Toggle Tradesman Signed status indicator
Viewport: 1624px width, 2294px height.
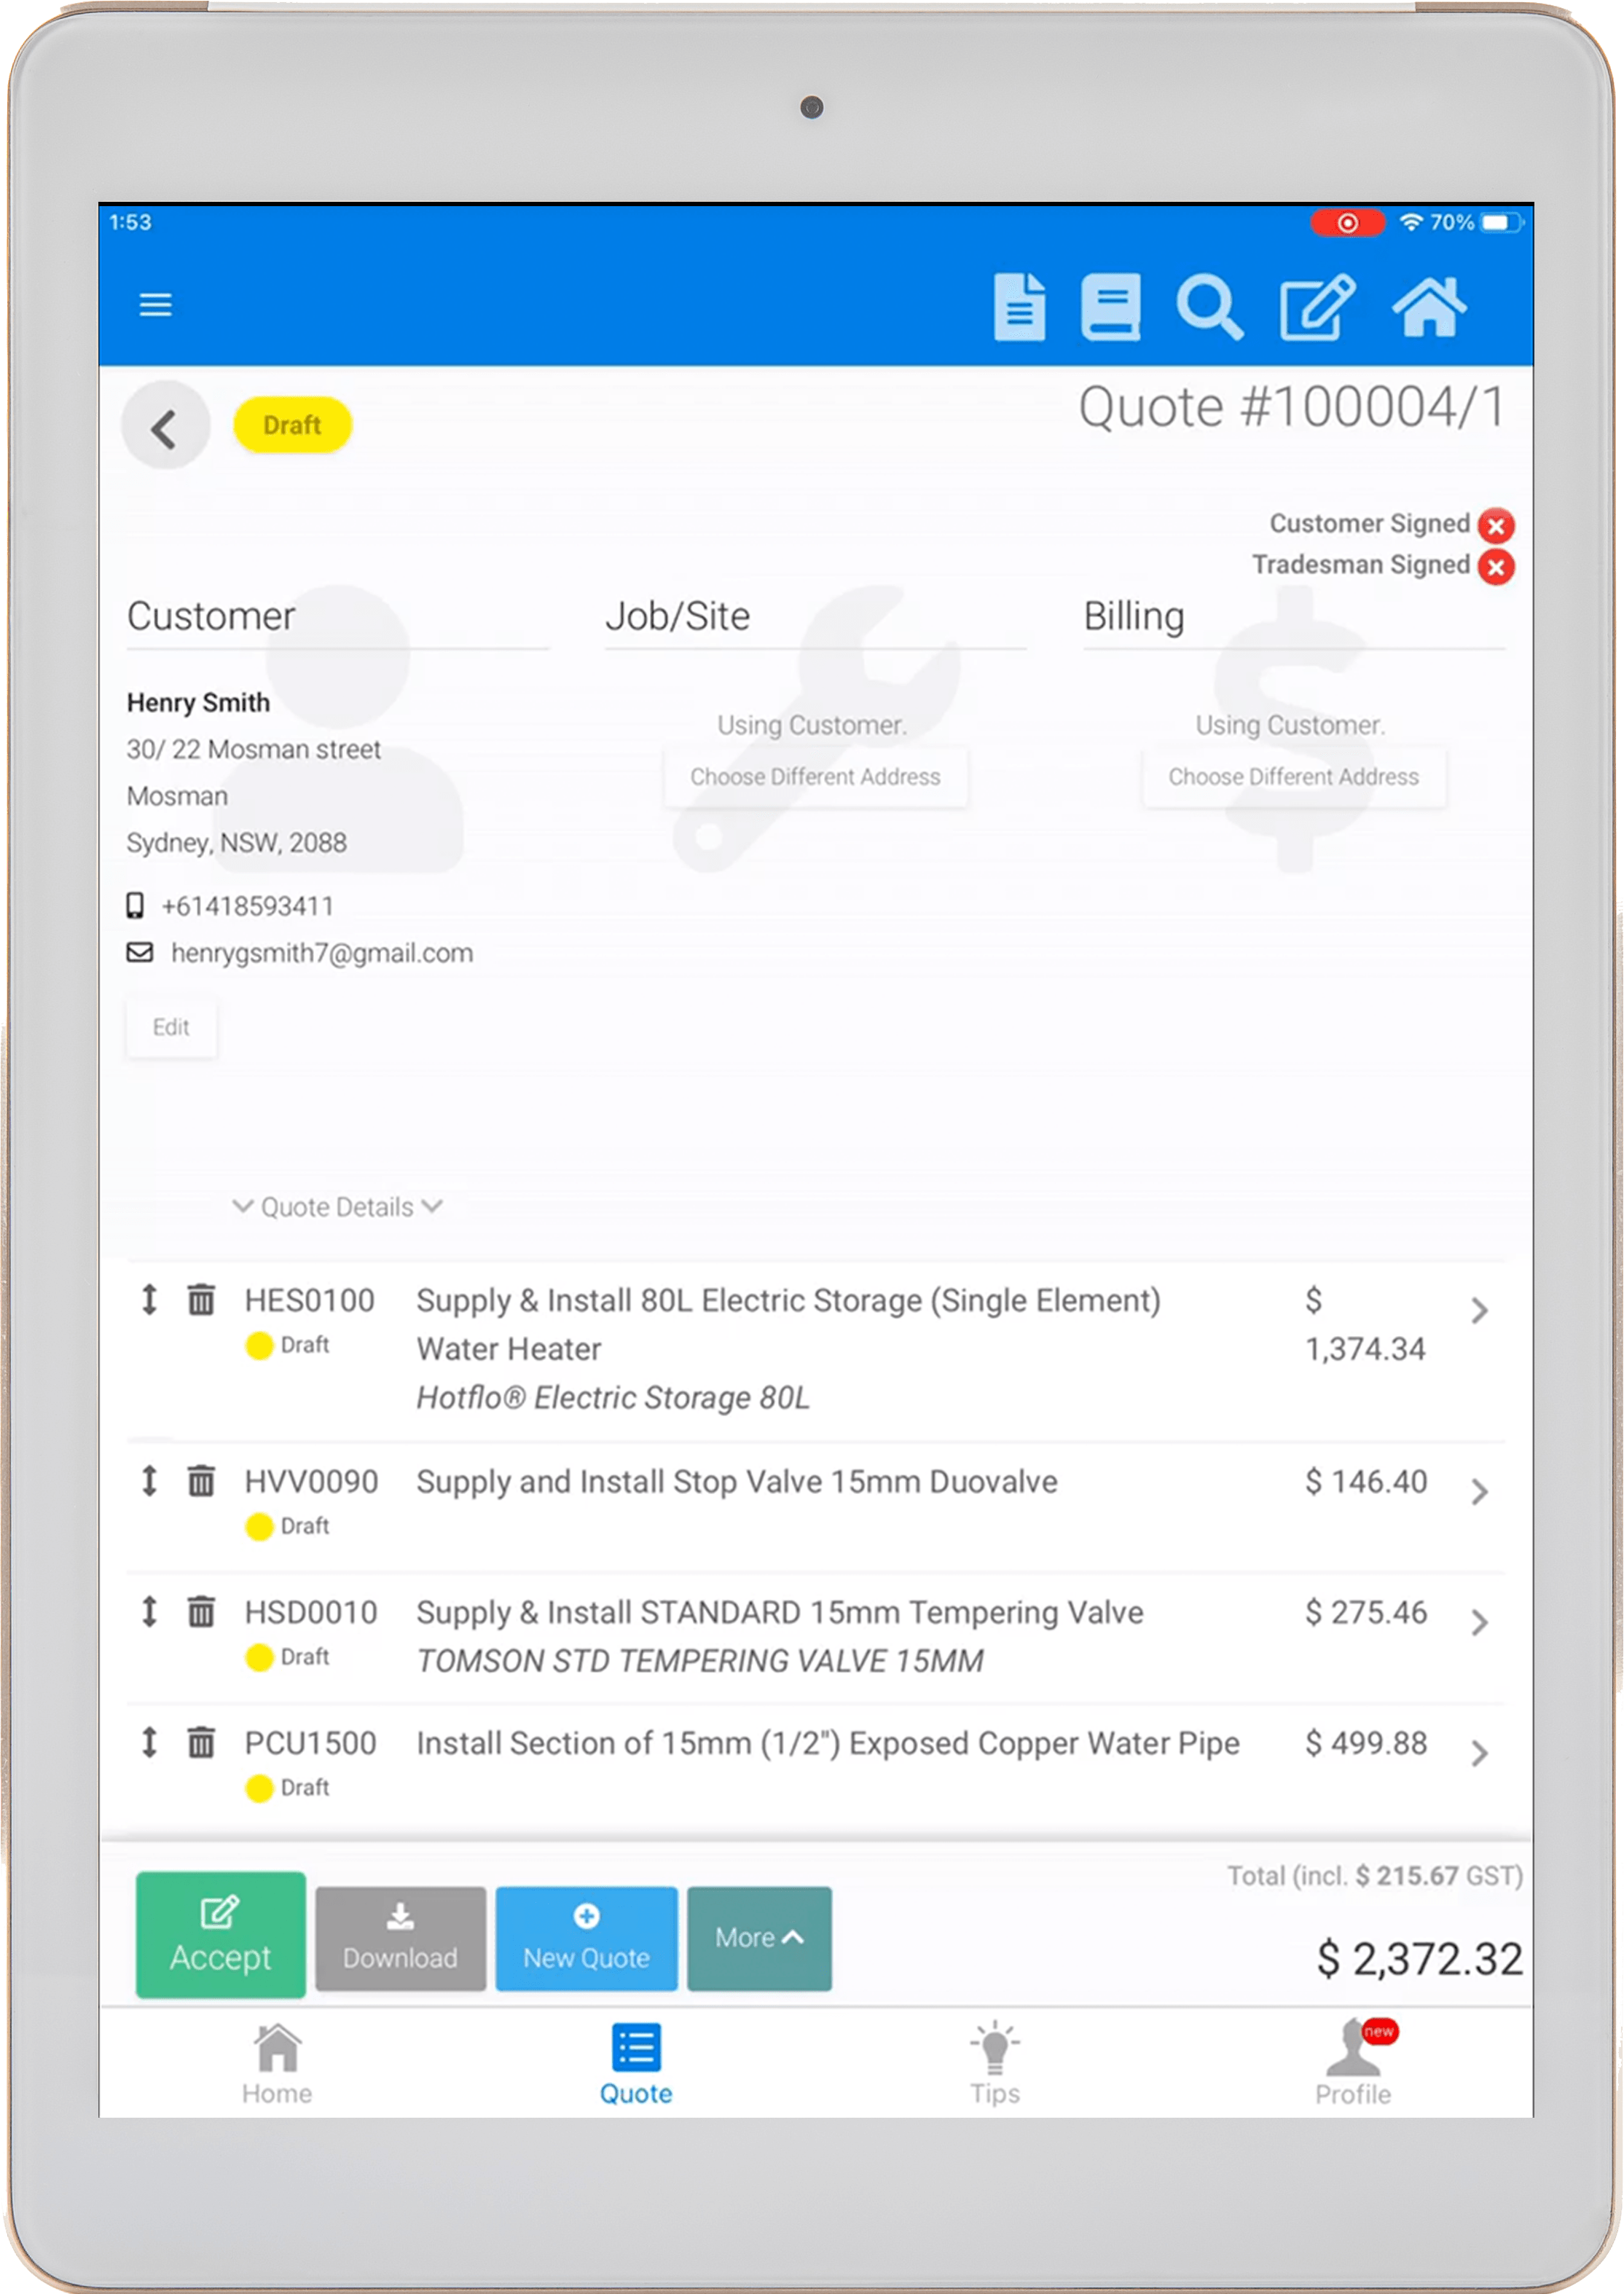[1496, 567]
